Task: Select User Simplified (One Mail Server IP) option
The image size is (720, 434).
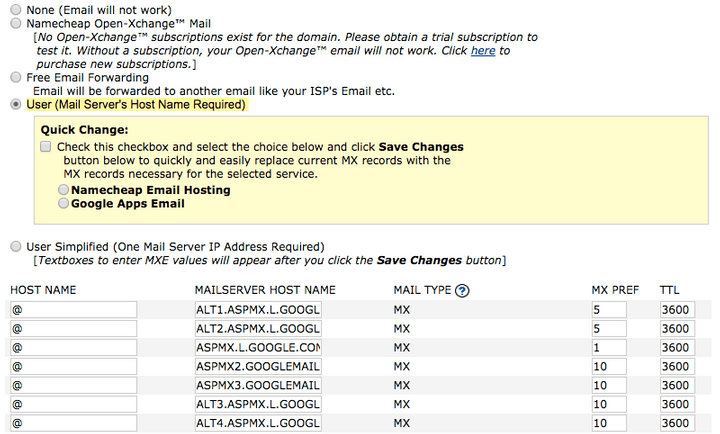Action: pos(16,247)
